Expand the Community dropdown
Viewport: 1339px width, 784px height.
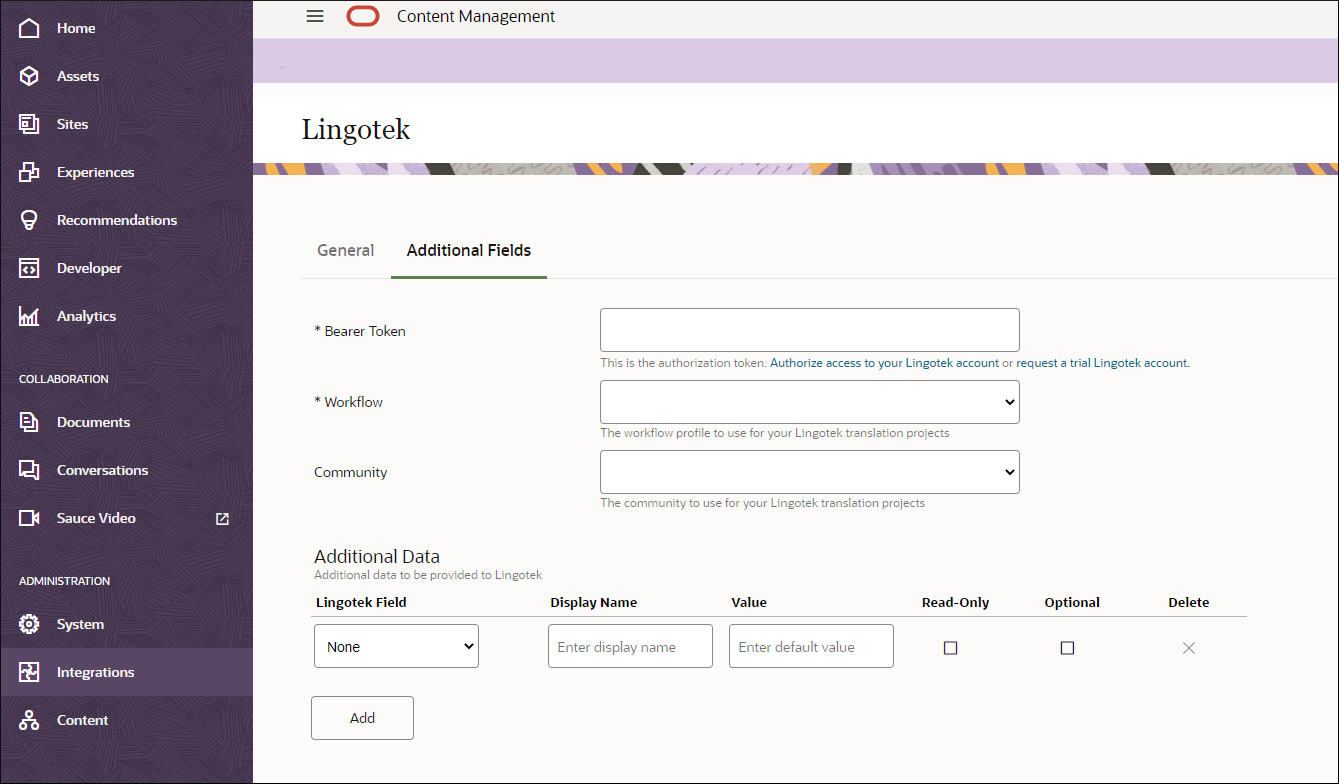[x=810, y=472]
